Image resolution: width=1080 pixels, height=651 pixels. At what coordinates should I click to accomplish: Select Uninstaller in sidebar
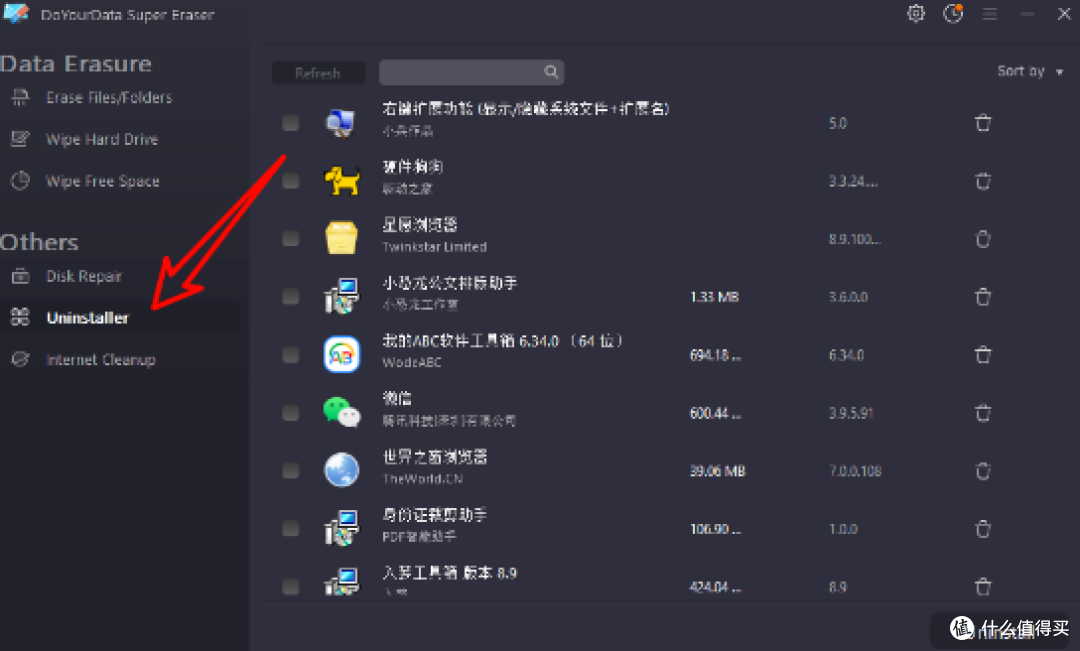pos(87,318)
